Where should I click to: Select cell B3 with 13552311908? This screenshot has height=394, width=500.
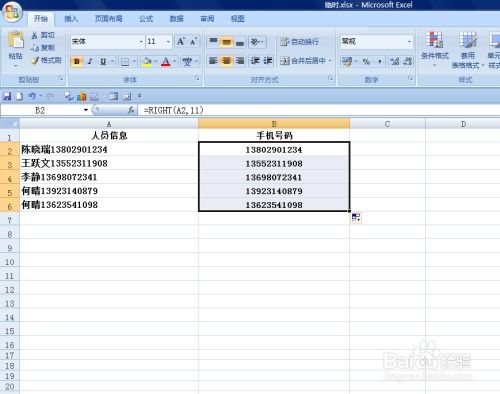274,163
